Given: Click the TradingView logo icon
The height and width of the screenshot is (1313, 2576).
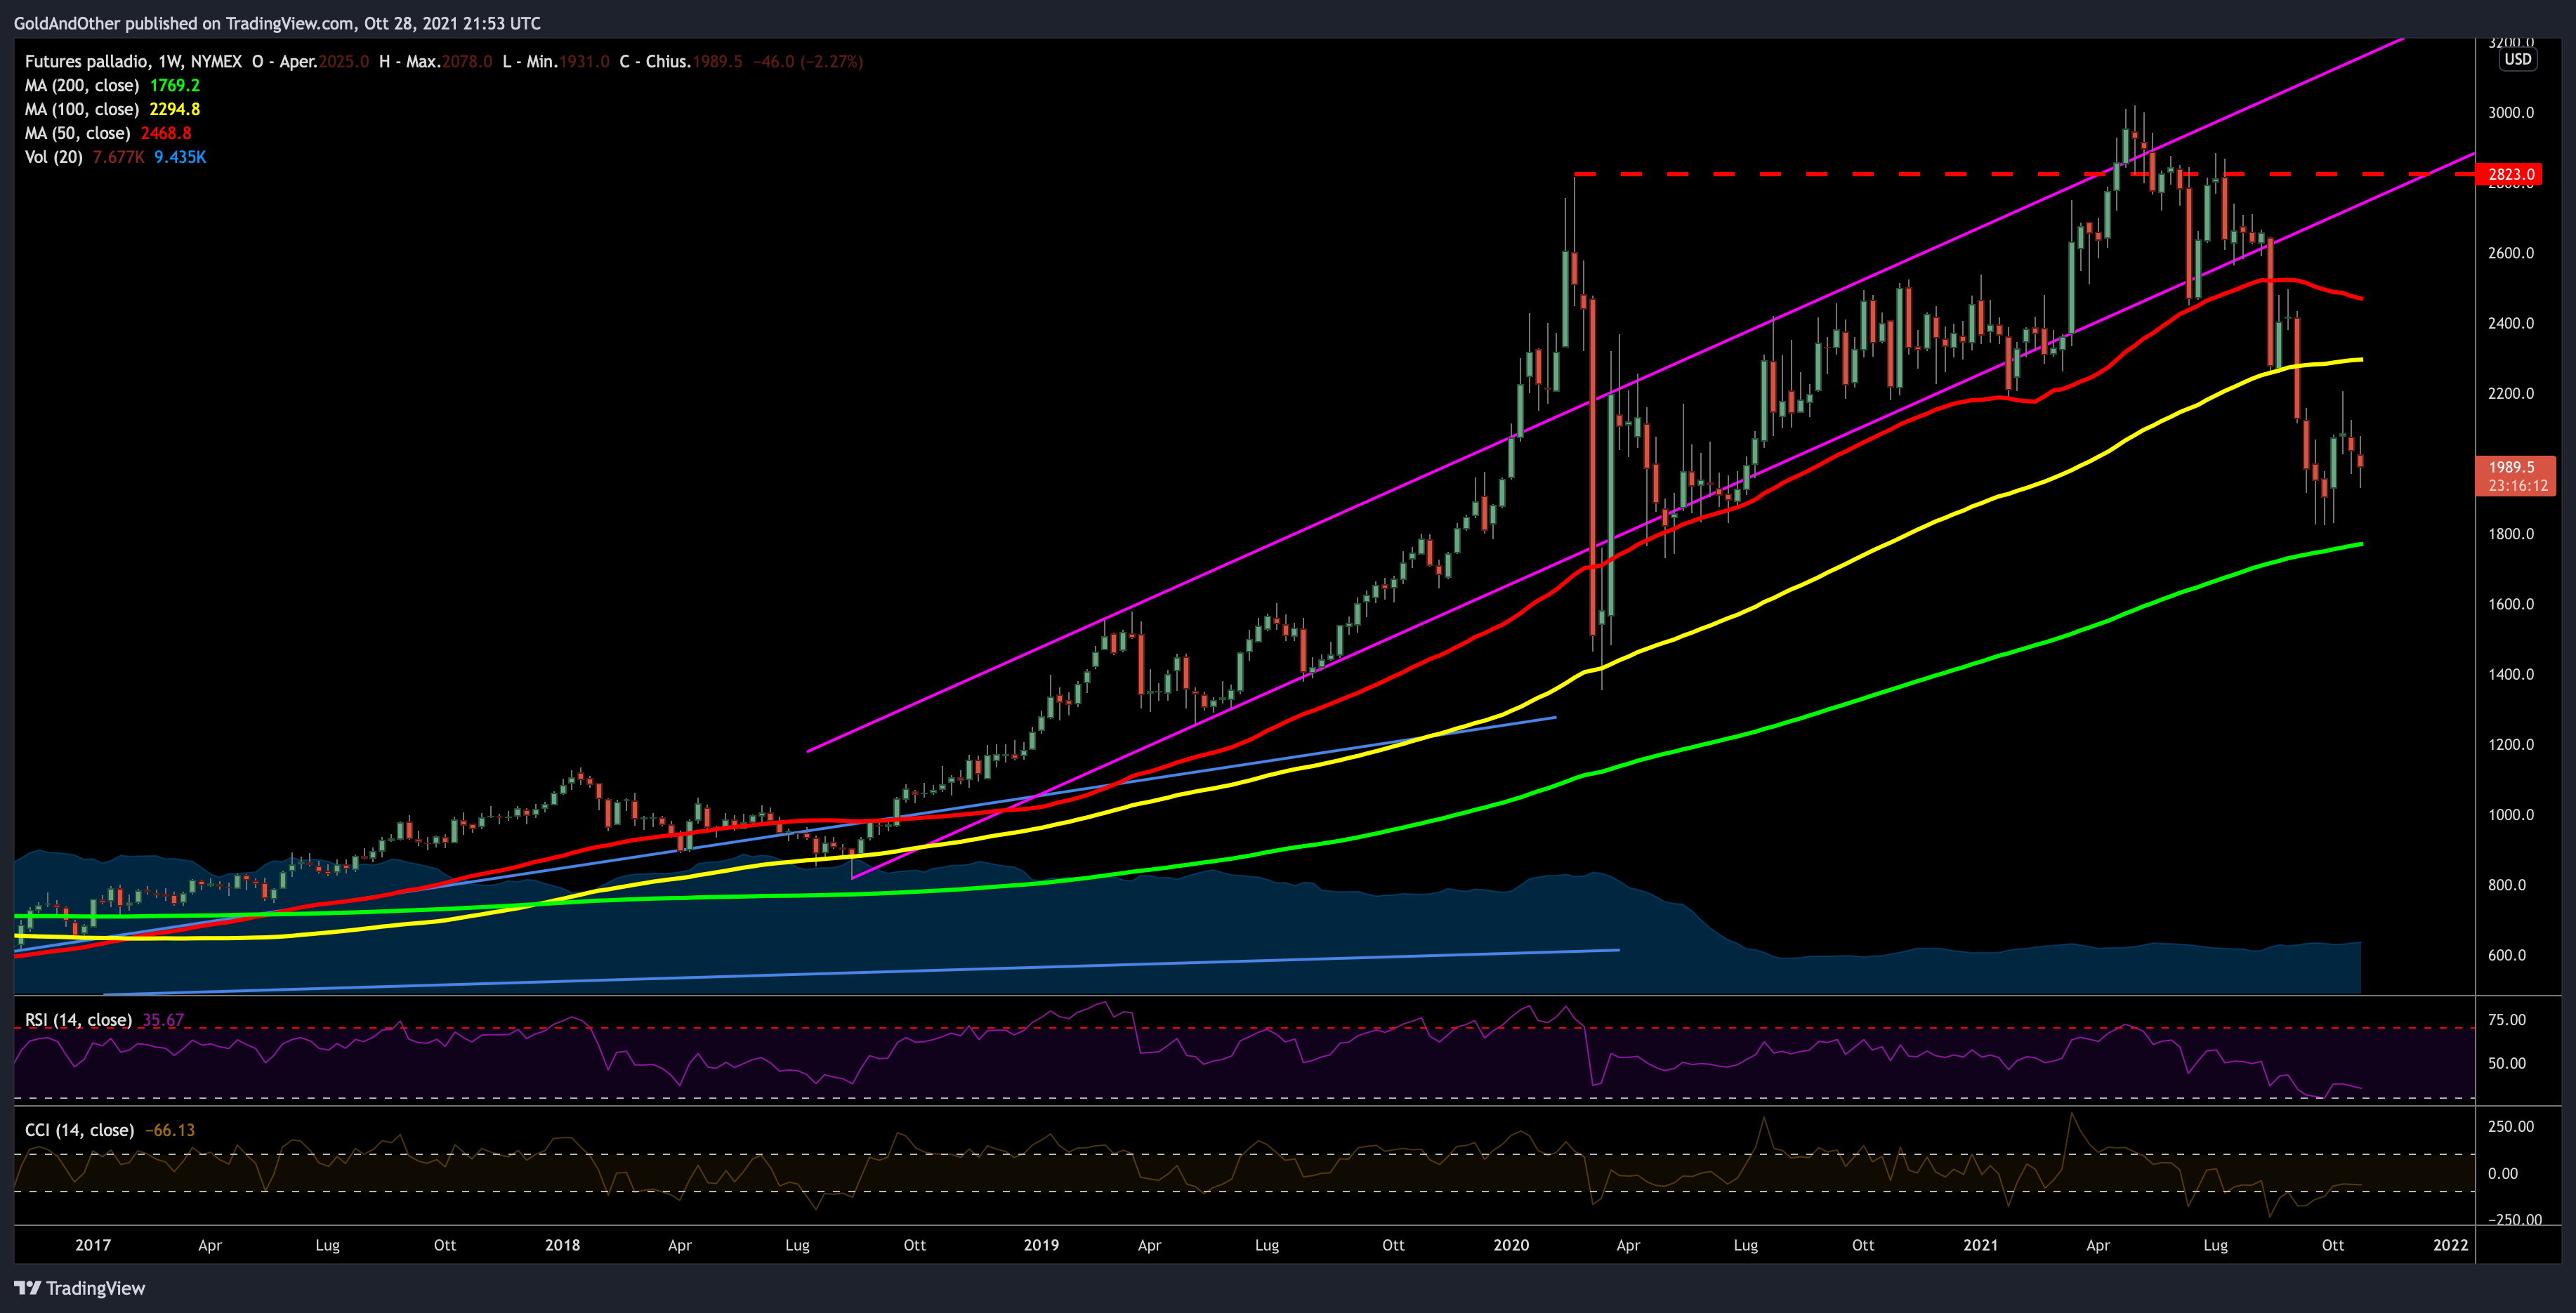Looking at the screenshot, I should pos(27,1288).
